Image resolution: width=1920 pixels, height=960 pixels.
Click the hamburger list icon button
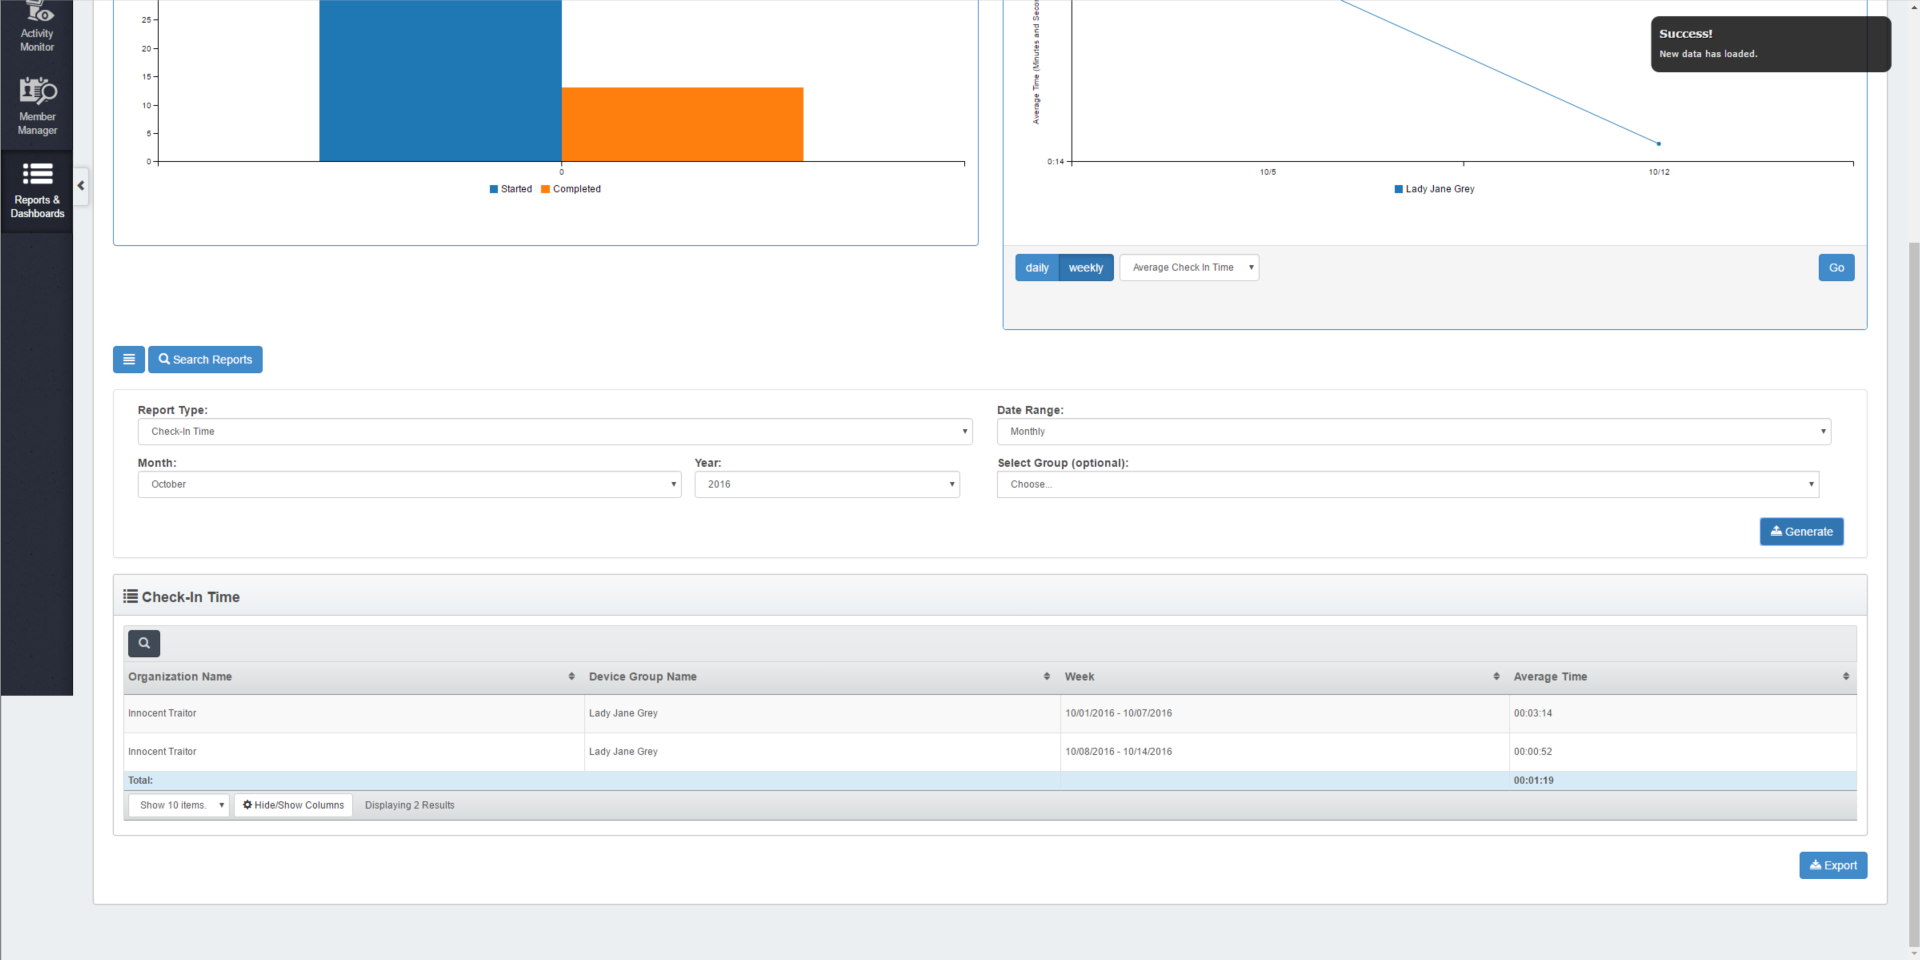tap(129, 360)
